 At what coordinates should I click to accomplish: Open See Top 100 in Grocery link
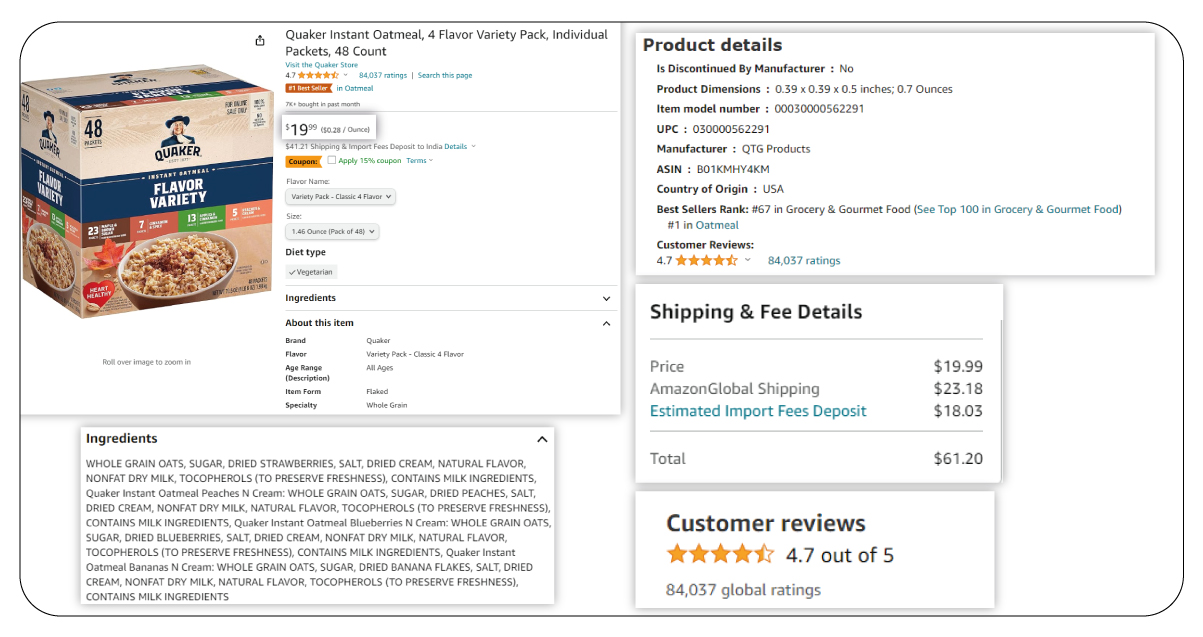click(x=1018, y=209)
